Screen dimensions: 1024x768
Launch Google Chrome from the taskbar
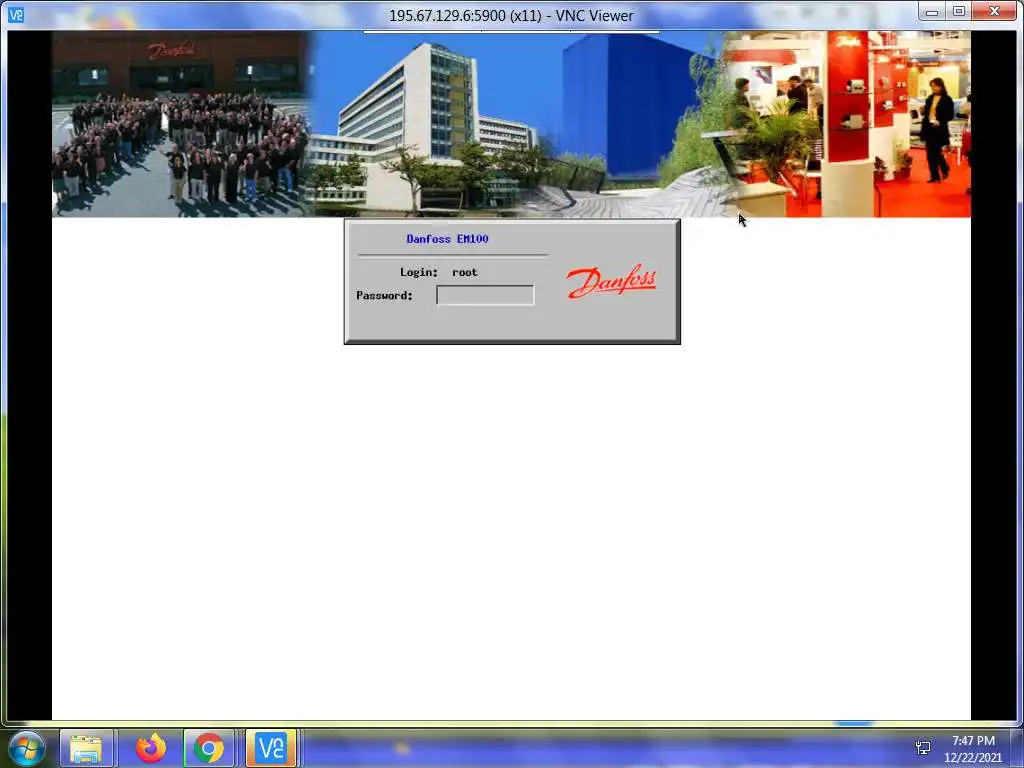tap(209, 748)
